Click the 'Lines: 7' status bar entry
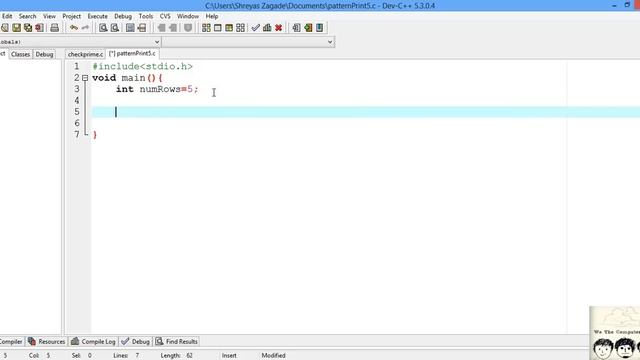640x360 pixels. click(126, 356)
